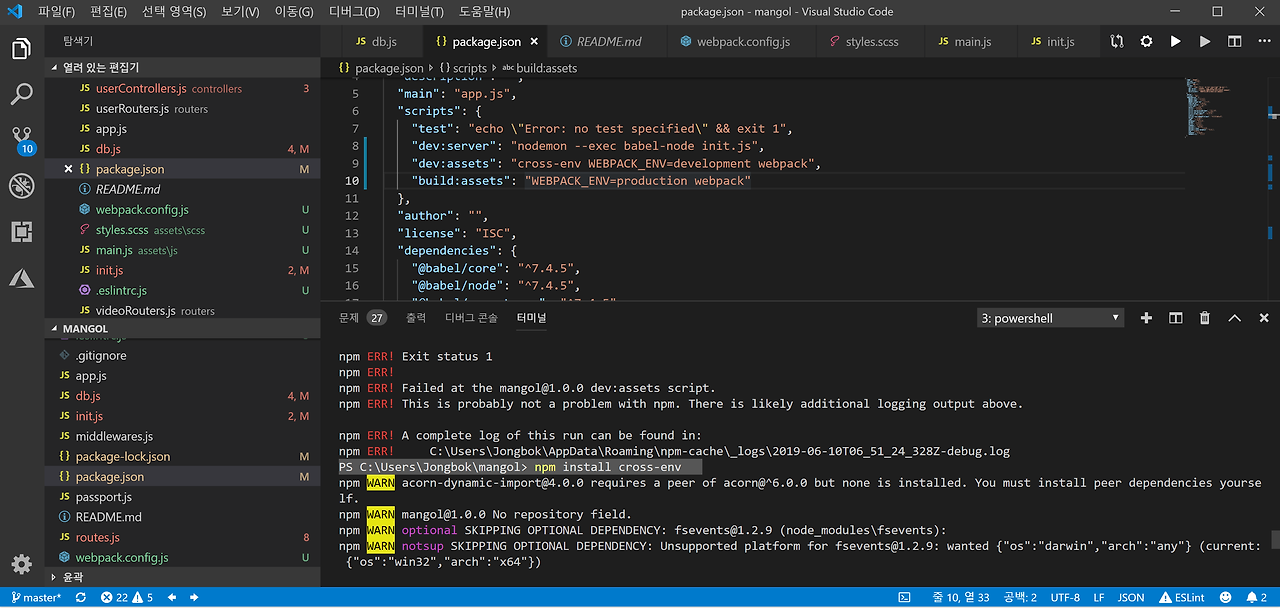The width and height of the screenshot is (1280, 608).
Task: Open the Debug view in activity bar
Action: (22, 186)
